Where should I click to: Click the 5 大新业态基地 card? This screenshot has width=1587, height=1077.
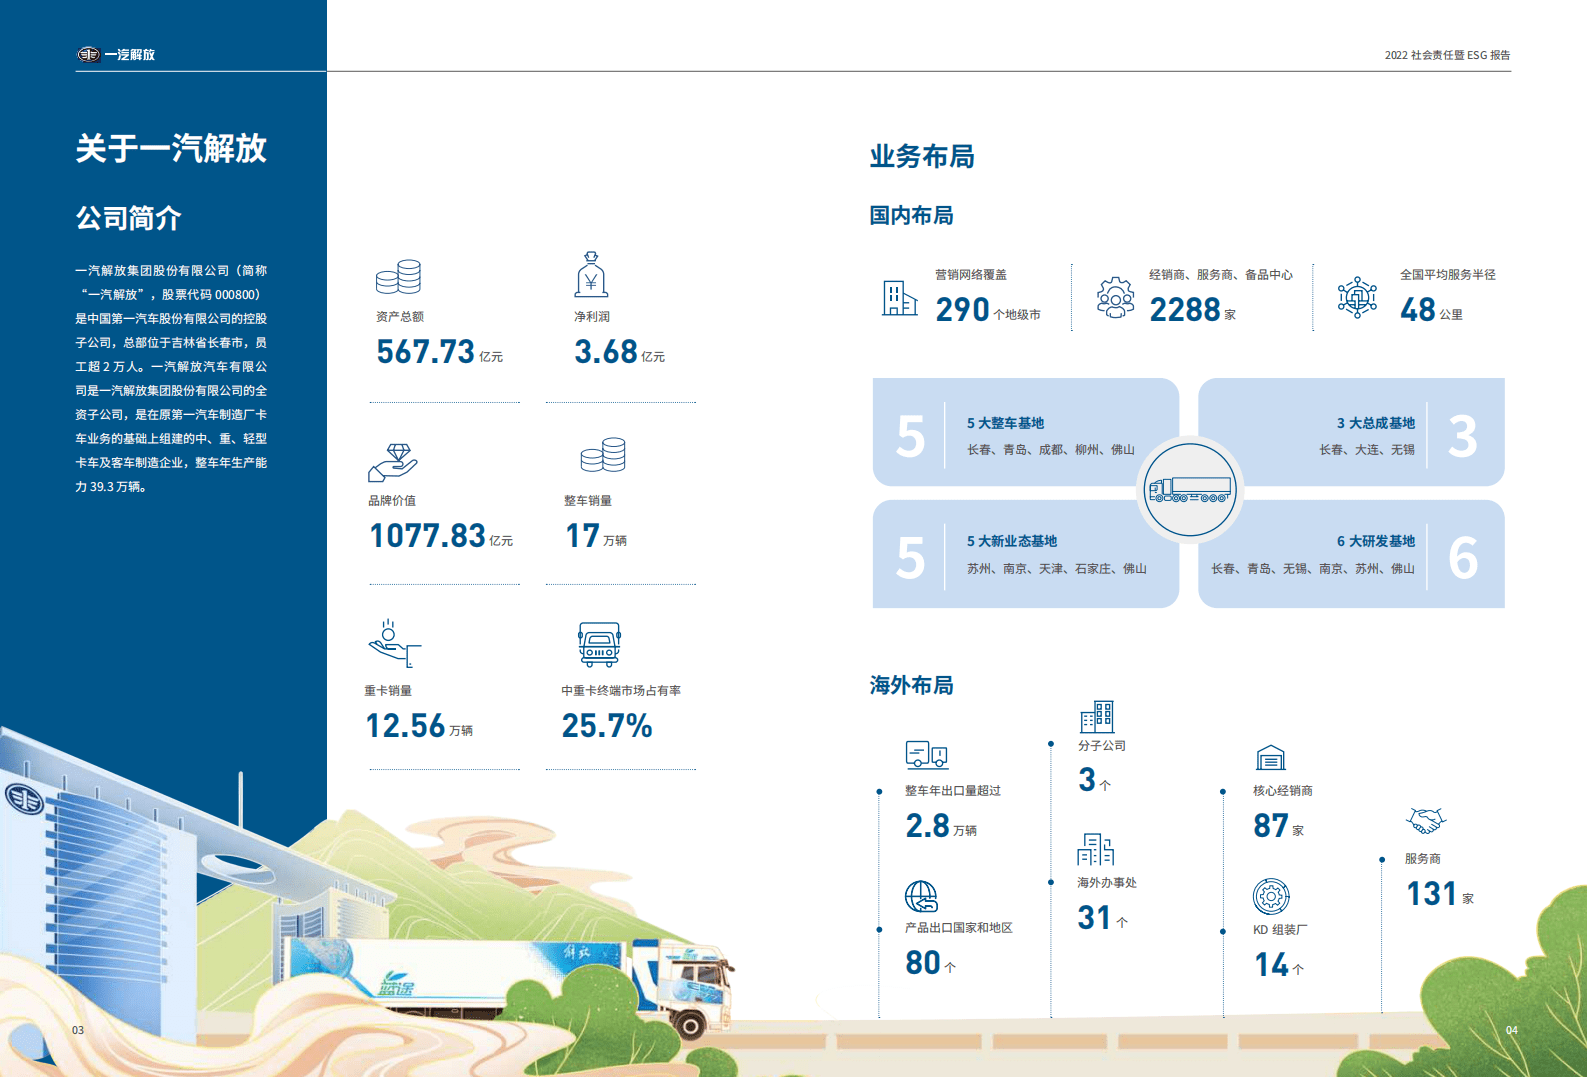pyautogui.click(x=1026, y=554)
